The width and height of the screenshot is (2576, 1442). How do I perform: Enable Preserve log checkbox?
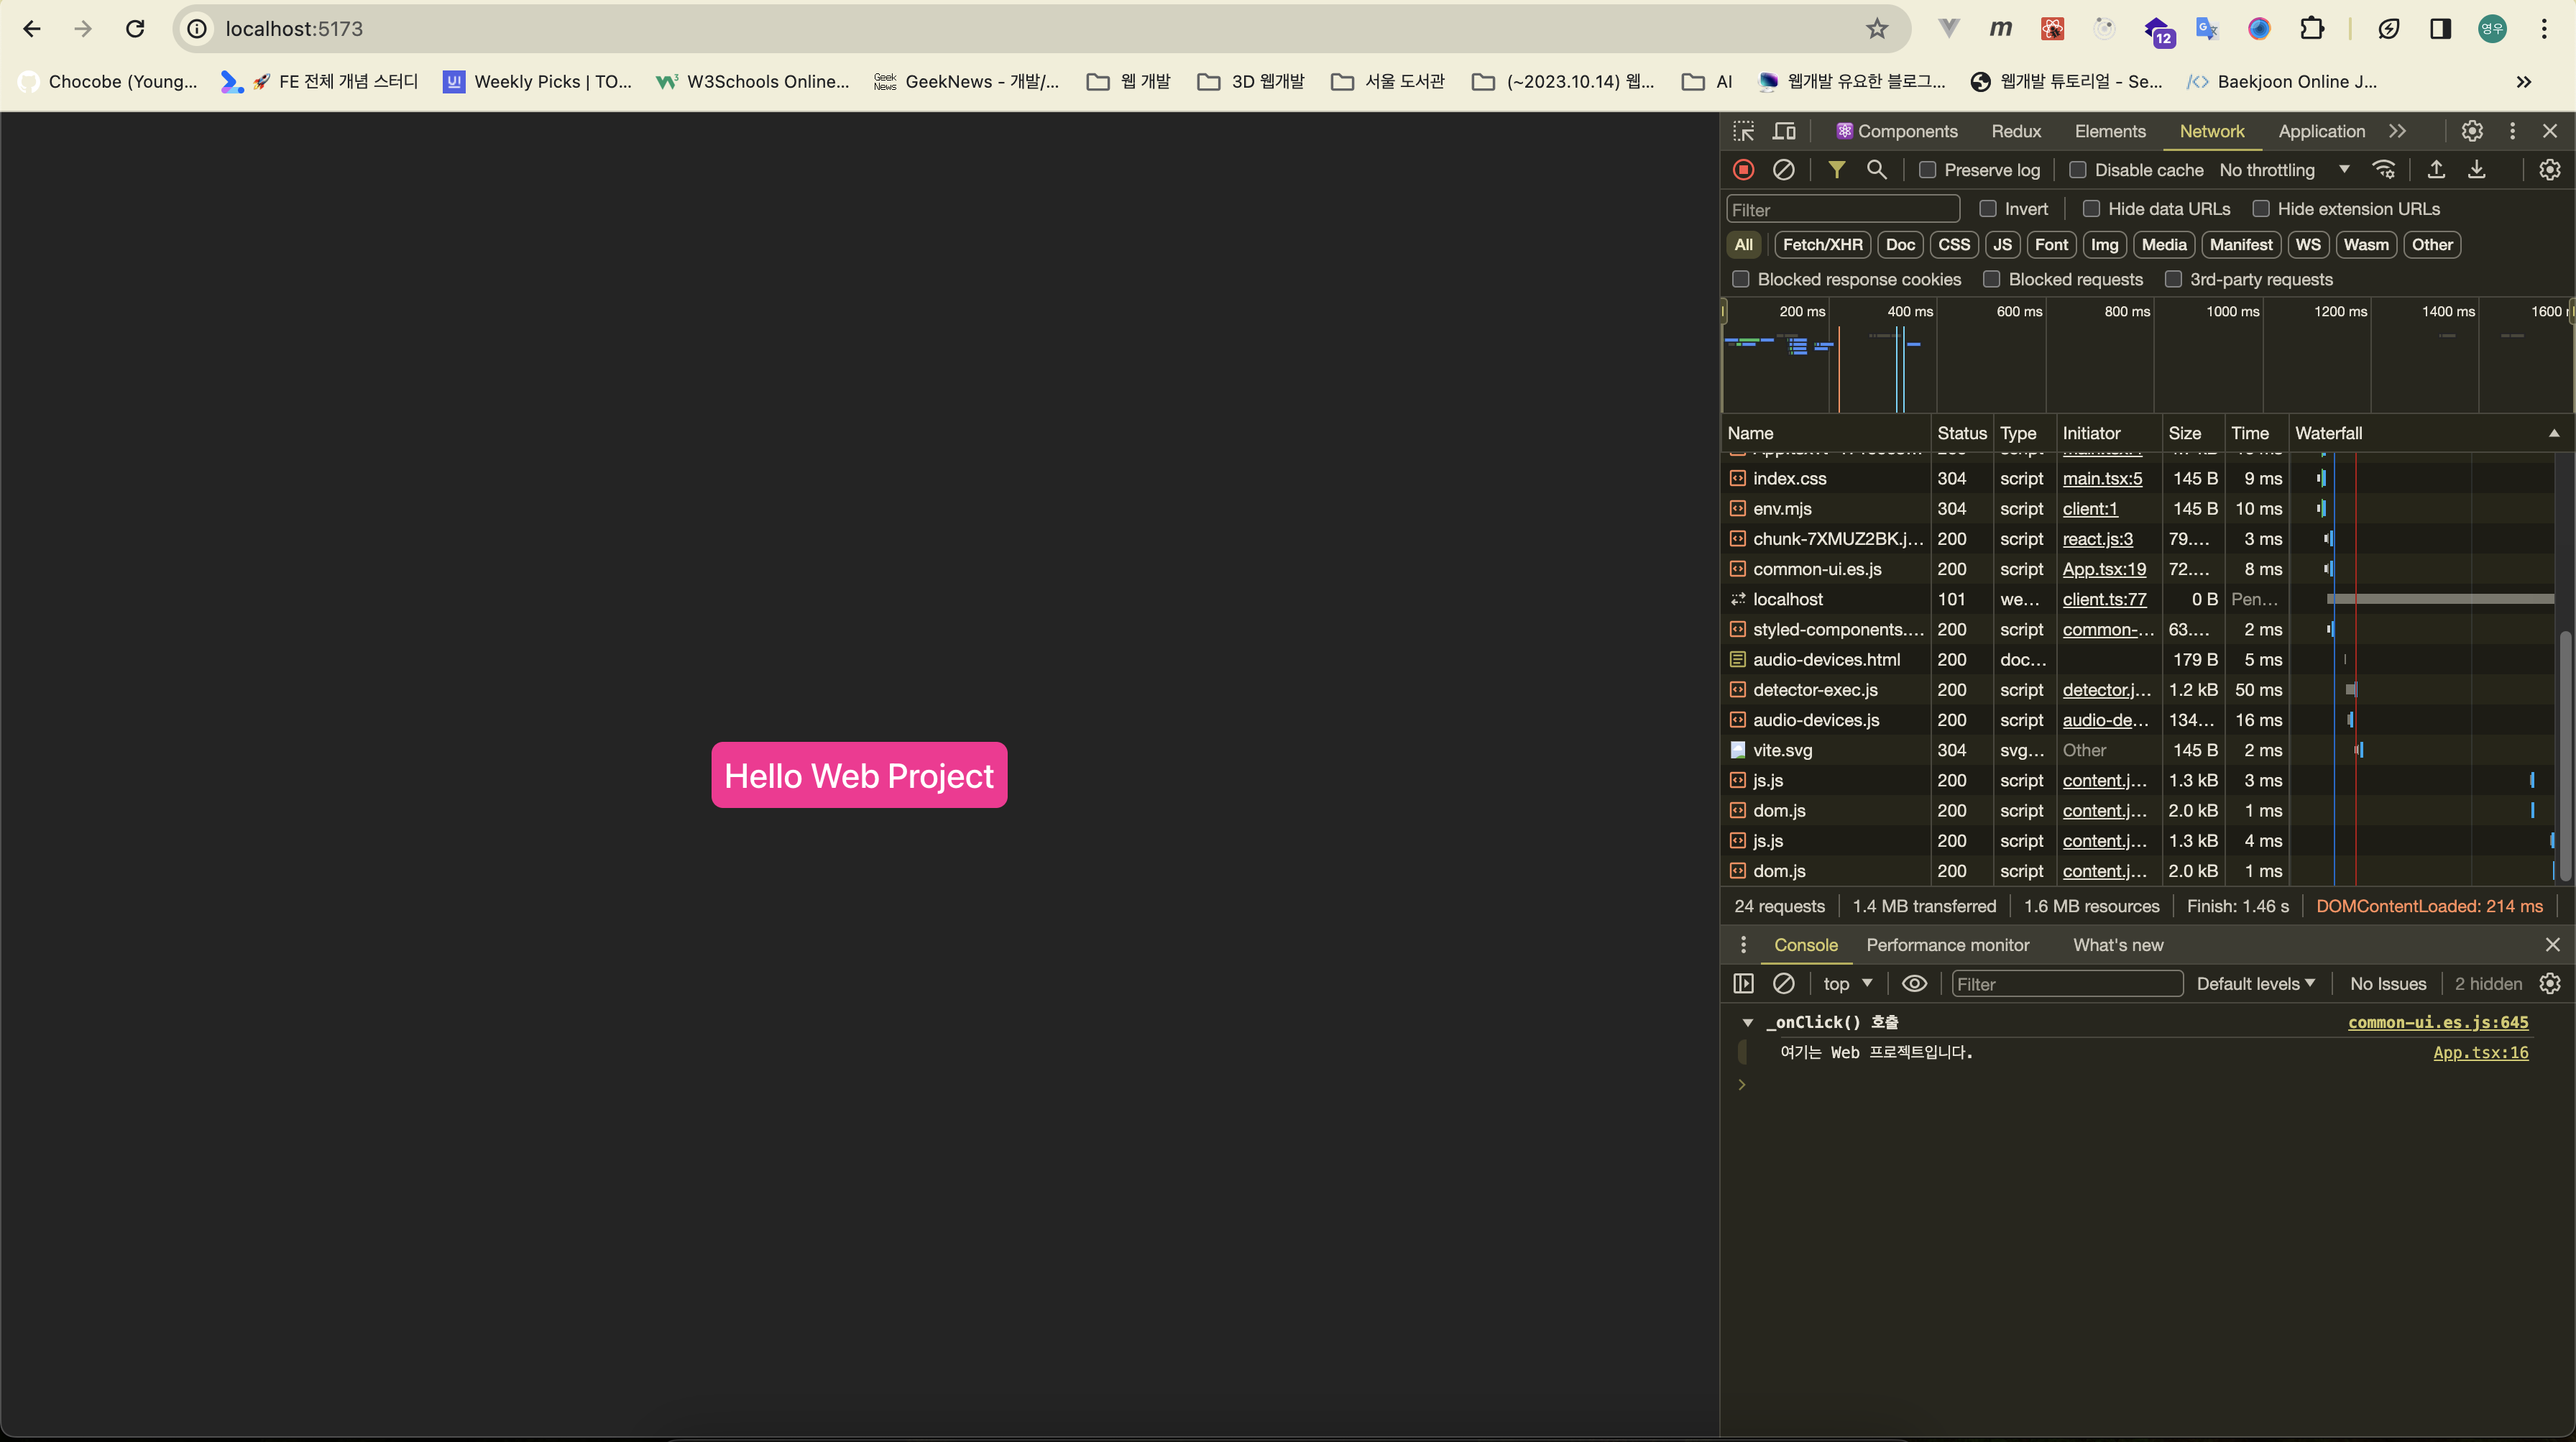point(1927,170)
